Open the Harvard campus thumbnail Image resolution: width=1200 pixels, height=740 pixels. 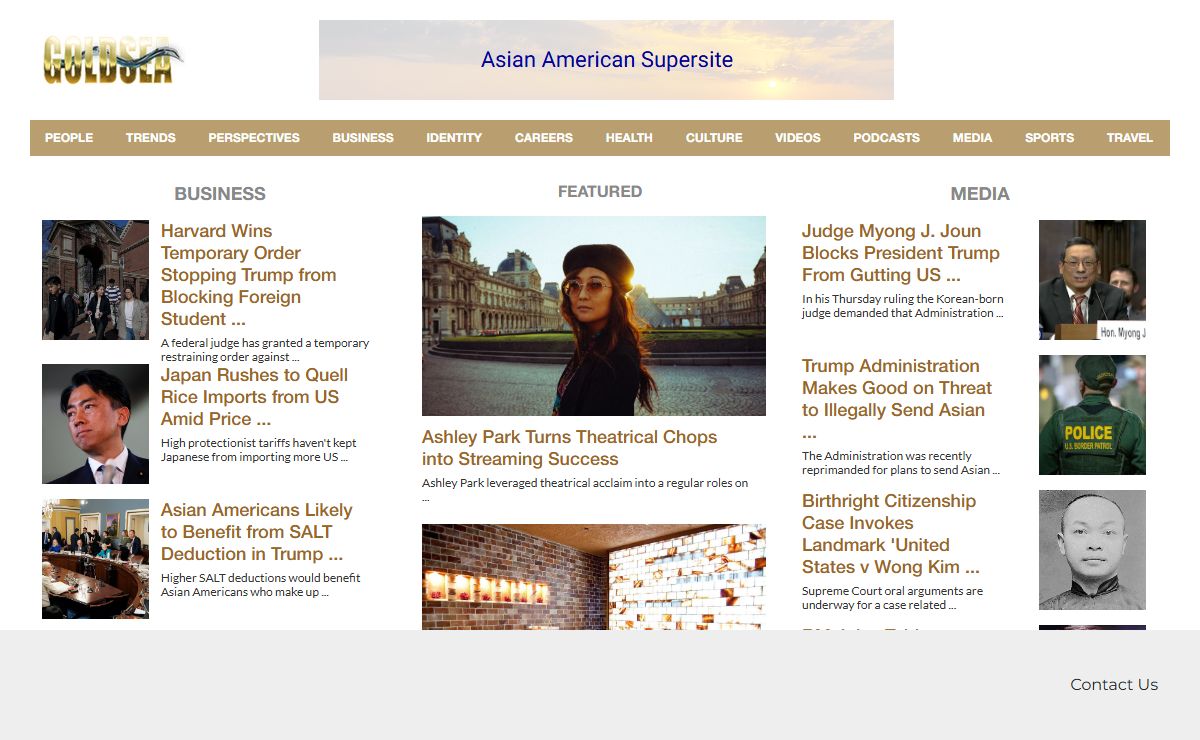(x=95, y=280)
